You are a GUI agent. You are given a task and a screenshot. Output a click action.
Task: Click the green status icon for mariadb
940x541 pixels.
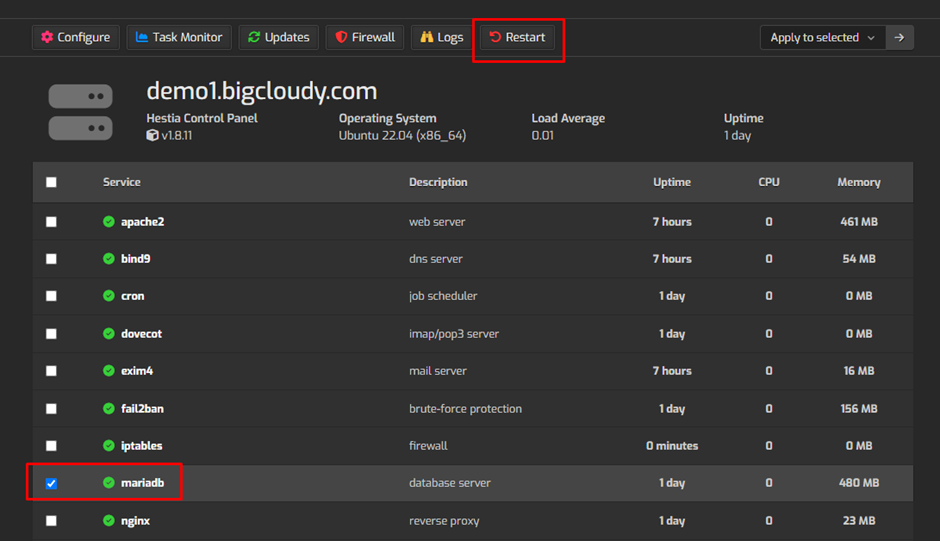click(109, 482)
